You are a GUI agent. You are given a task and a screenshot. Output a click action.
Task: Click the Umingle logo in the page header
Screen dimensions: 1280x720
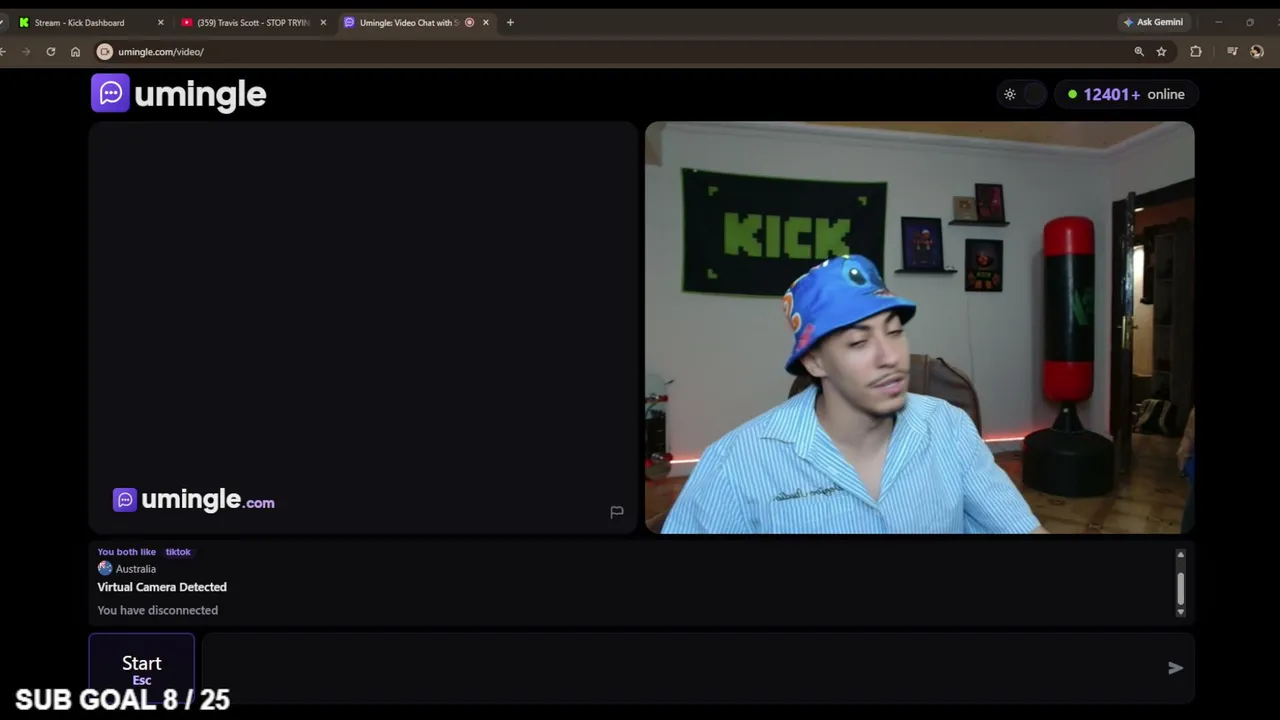click(x=179, y=94)
